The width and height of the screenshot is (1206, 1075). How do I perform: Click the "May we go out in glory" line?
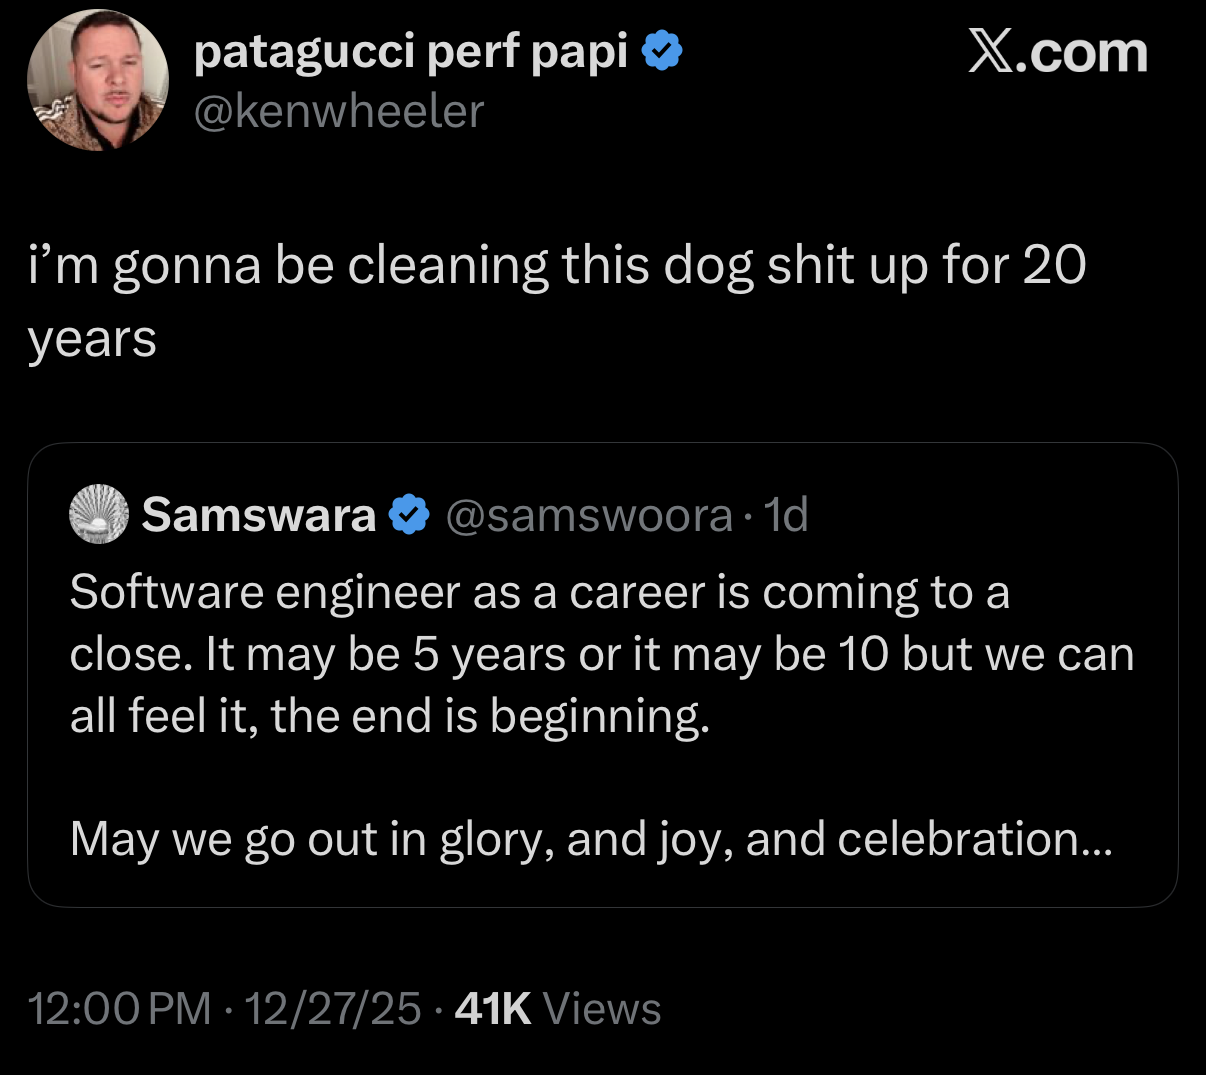pos(590,839)
